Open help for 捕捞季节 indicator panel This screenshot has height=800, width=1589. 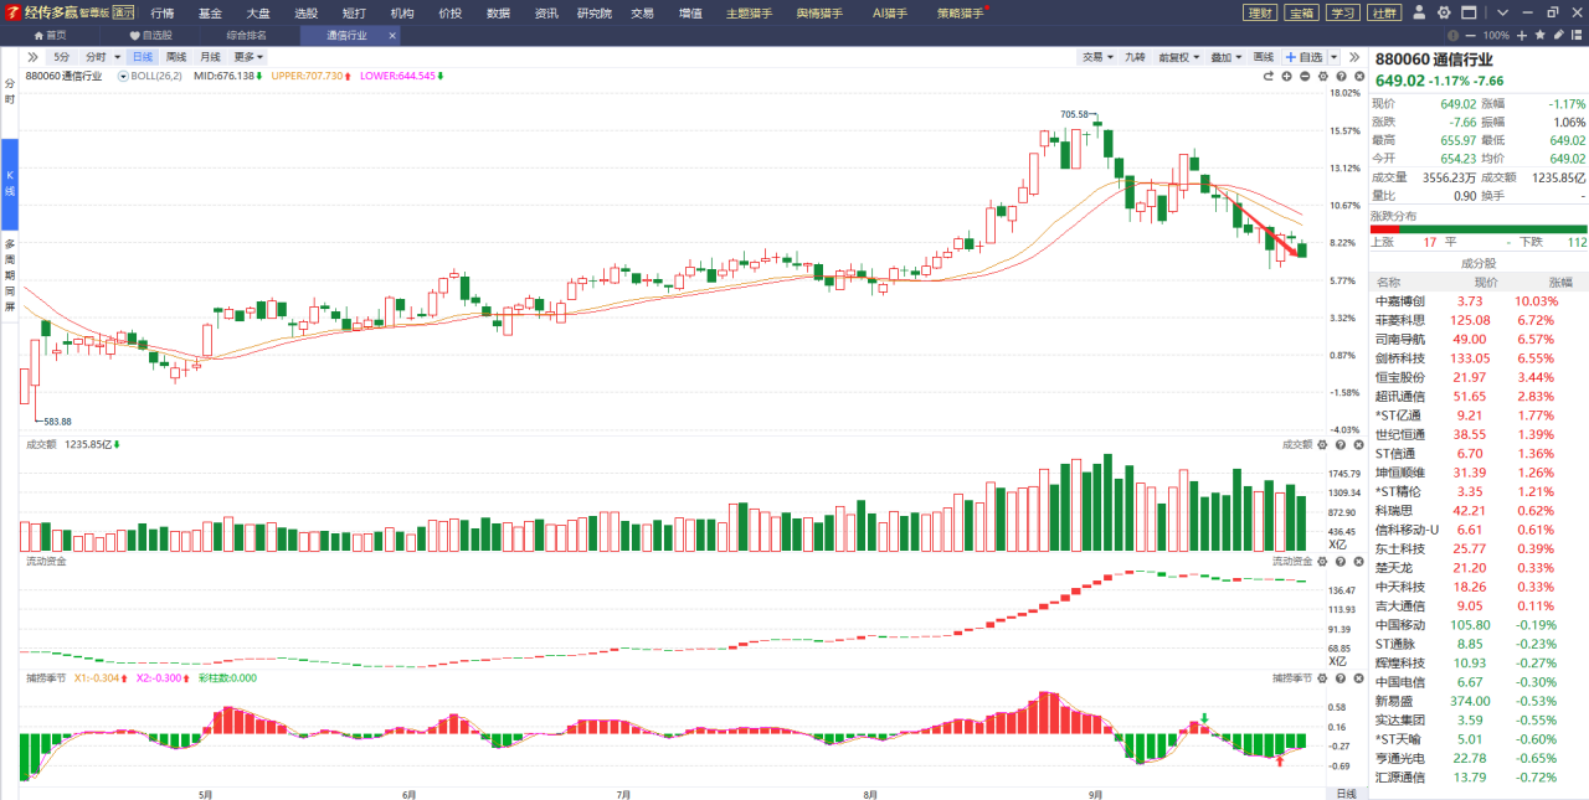point(1340,678)
